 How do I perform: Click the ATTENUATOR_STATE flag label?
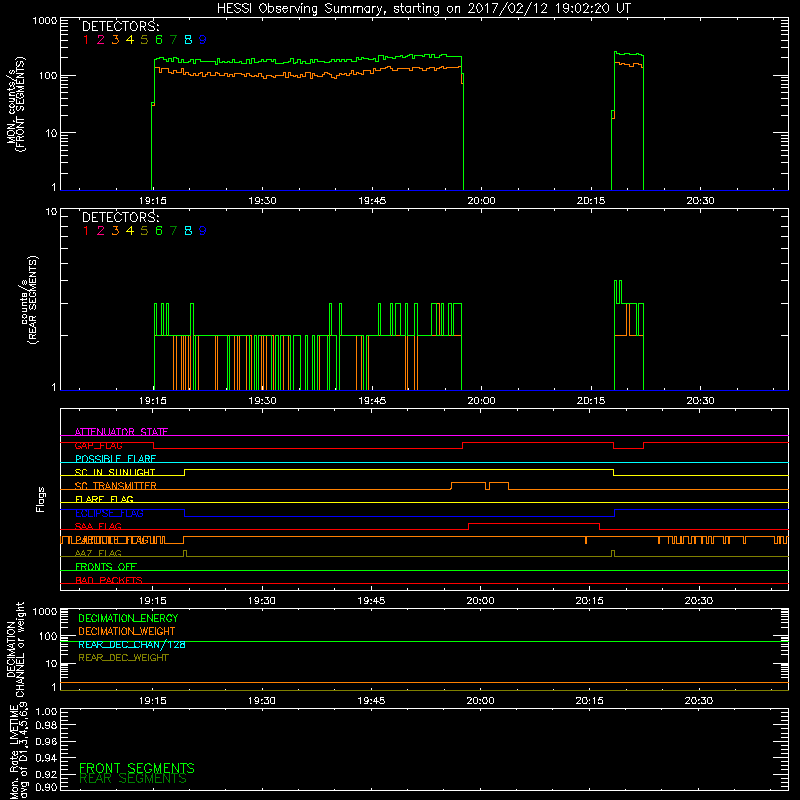pos(121,432)
